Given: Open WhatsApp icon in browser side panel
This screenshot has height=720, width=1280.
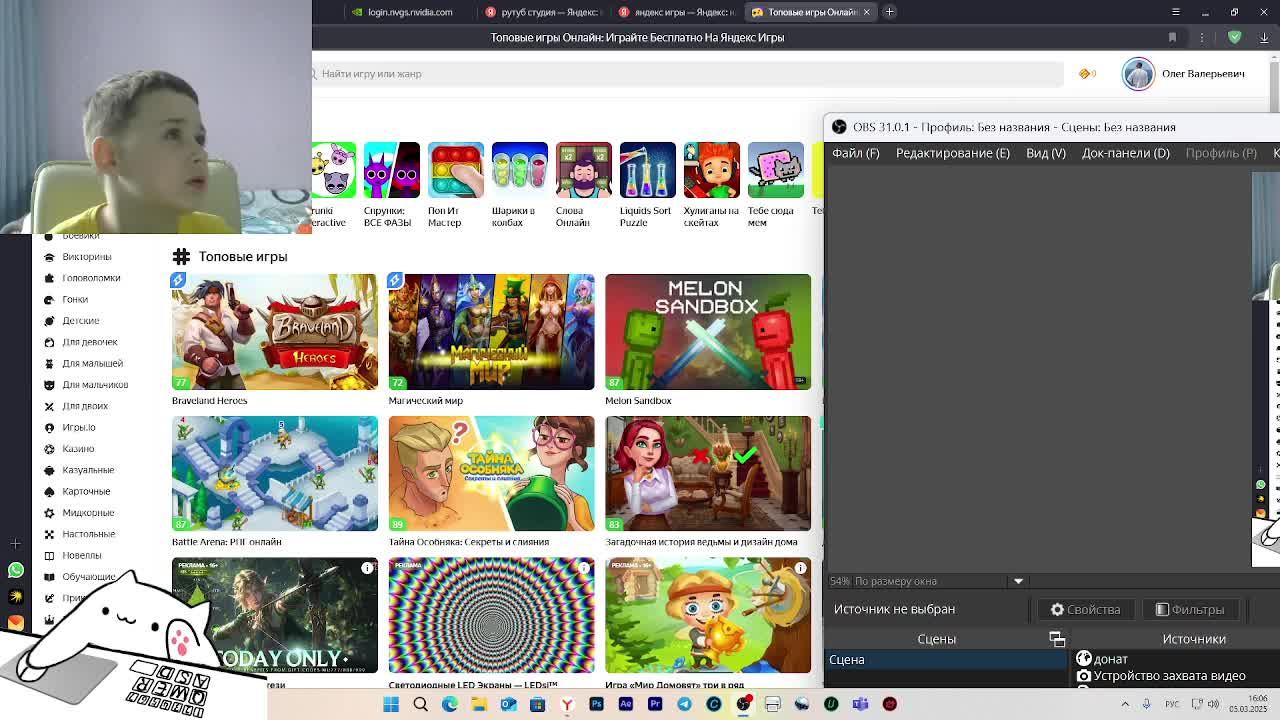Looking at the screenshot, I should point(15,570).
